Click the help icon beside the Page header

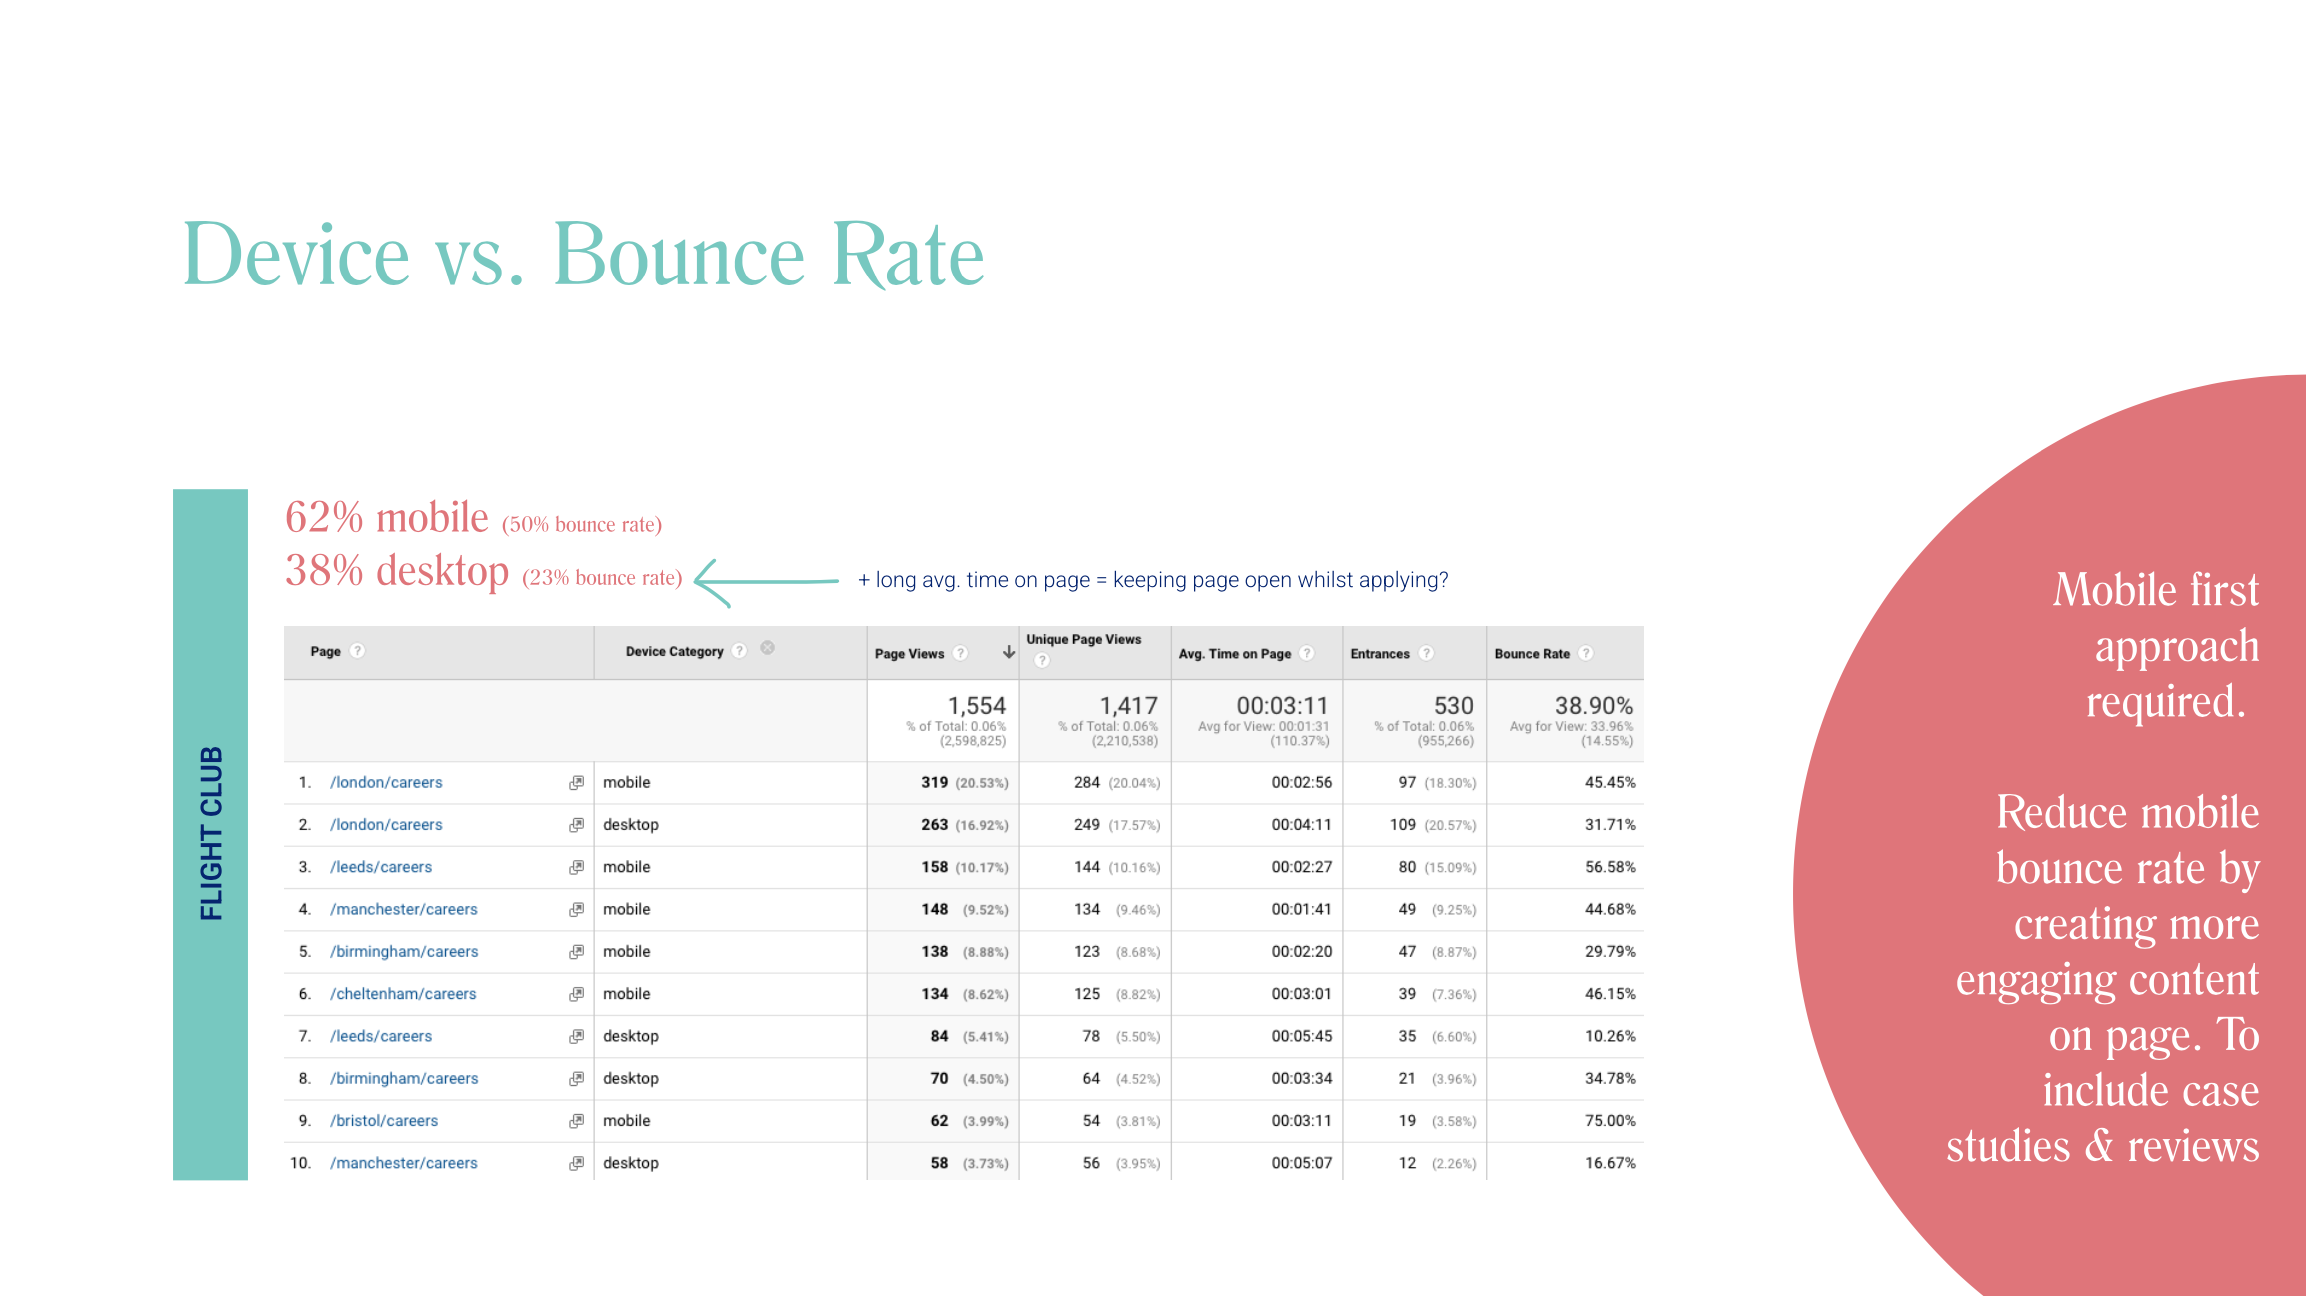[357, 651]
